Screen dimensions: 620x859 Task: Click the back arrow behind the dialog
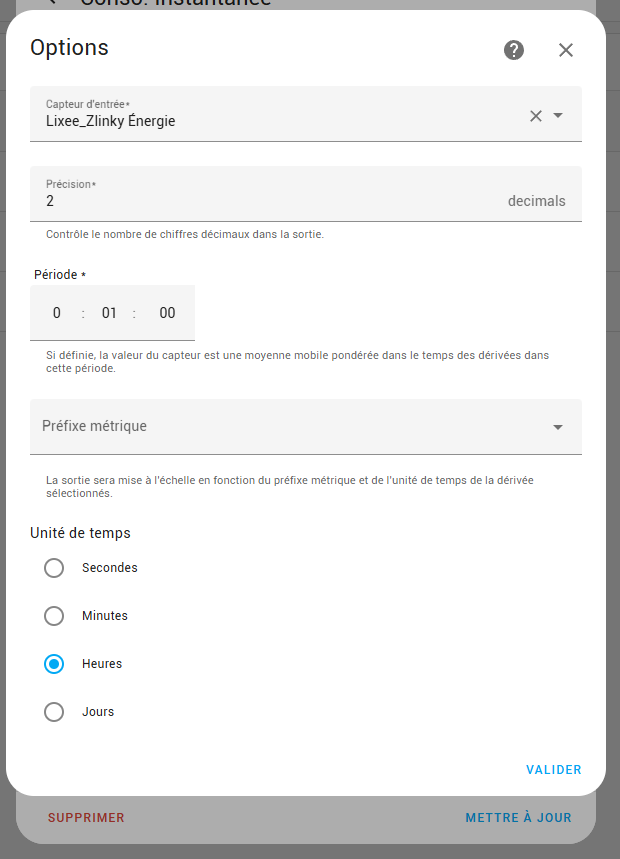(x=52, y=3)
